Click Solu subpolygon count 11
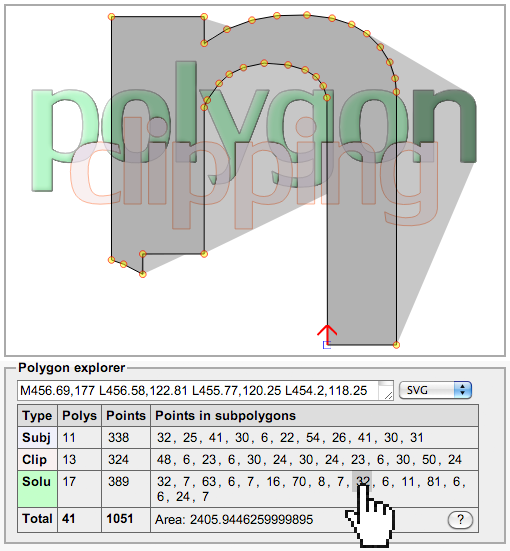 coord(408,481)
